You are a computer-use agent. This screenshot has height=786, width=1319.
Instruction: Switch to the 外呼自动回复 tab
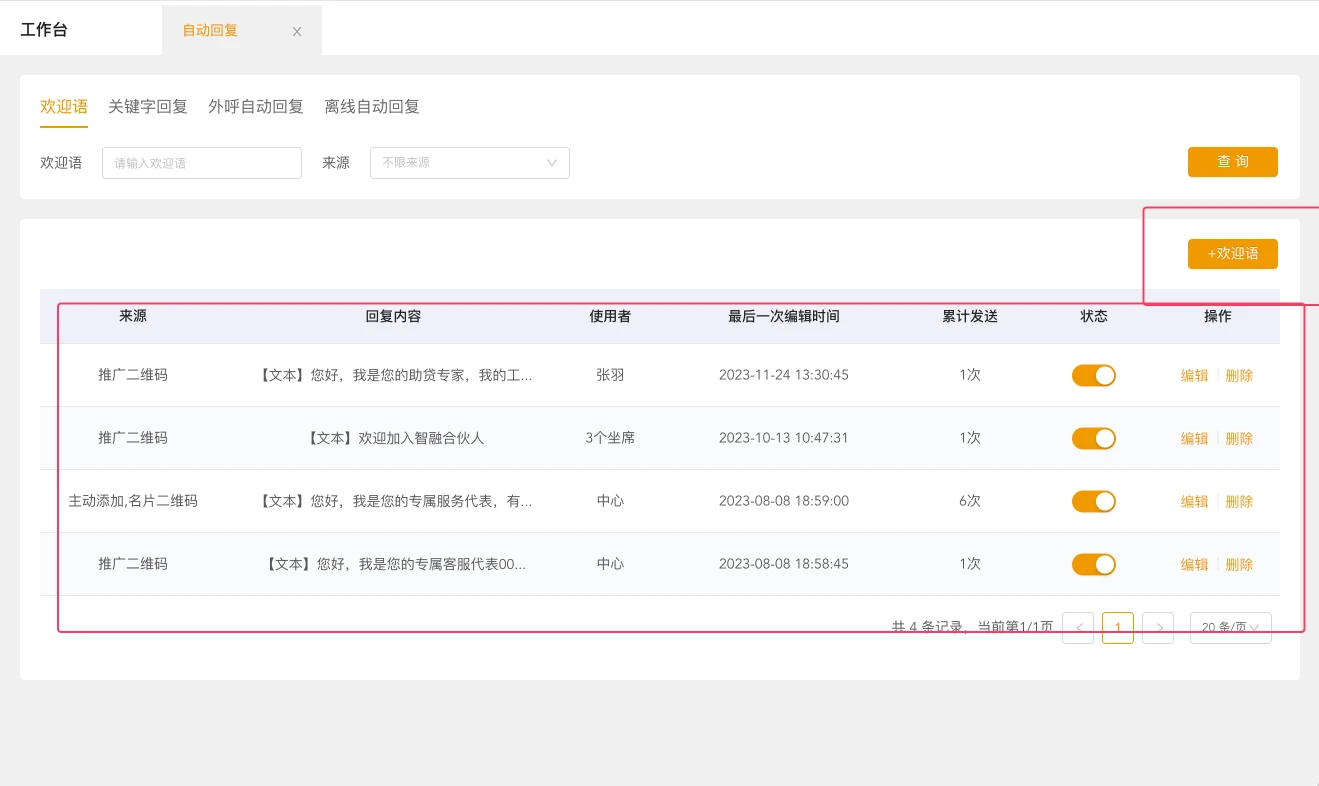tap(256, 106)
